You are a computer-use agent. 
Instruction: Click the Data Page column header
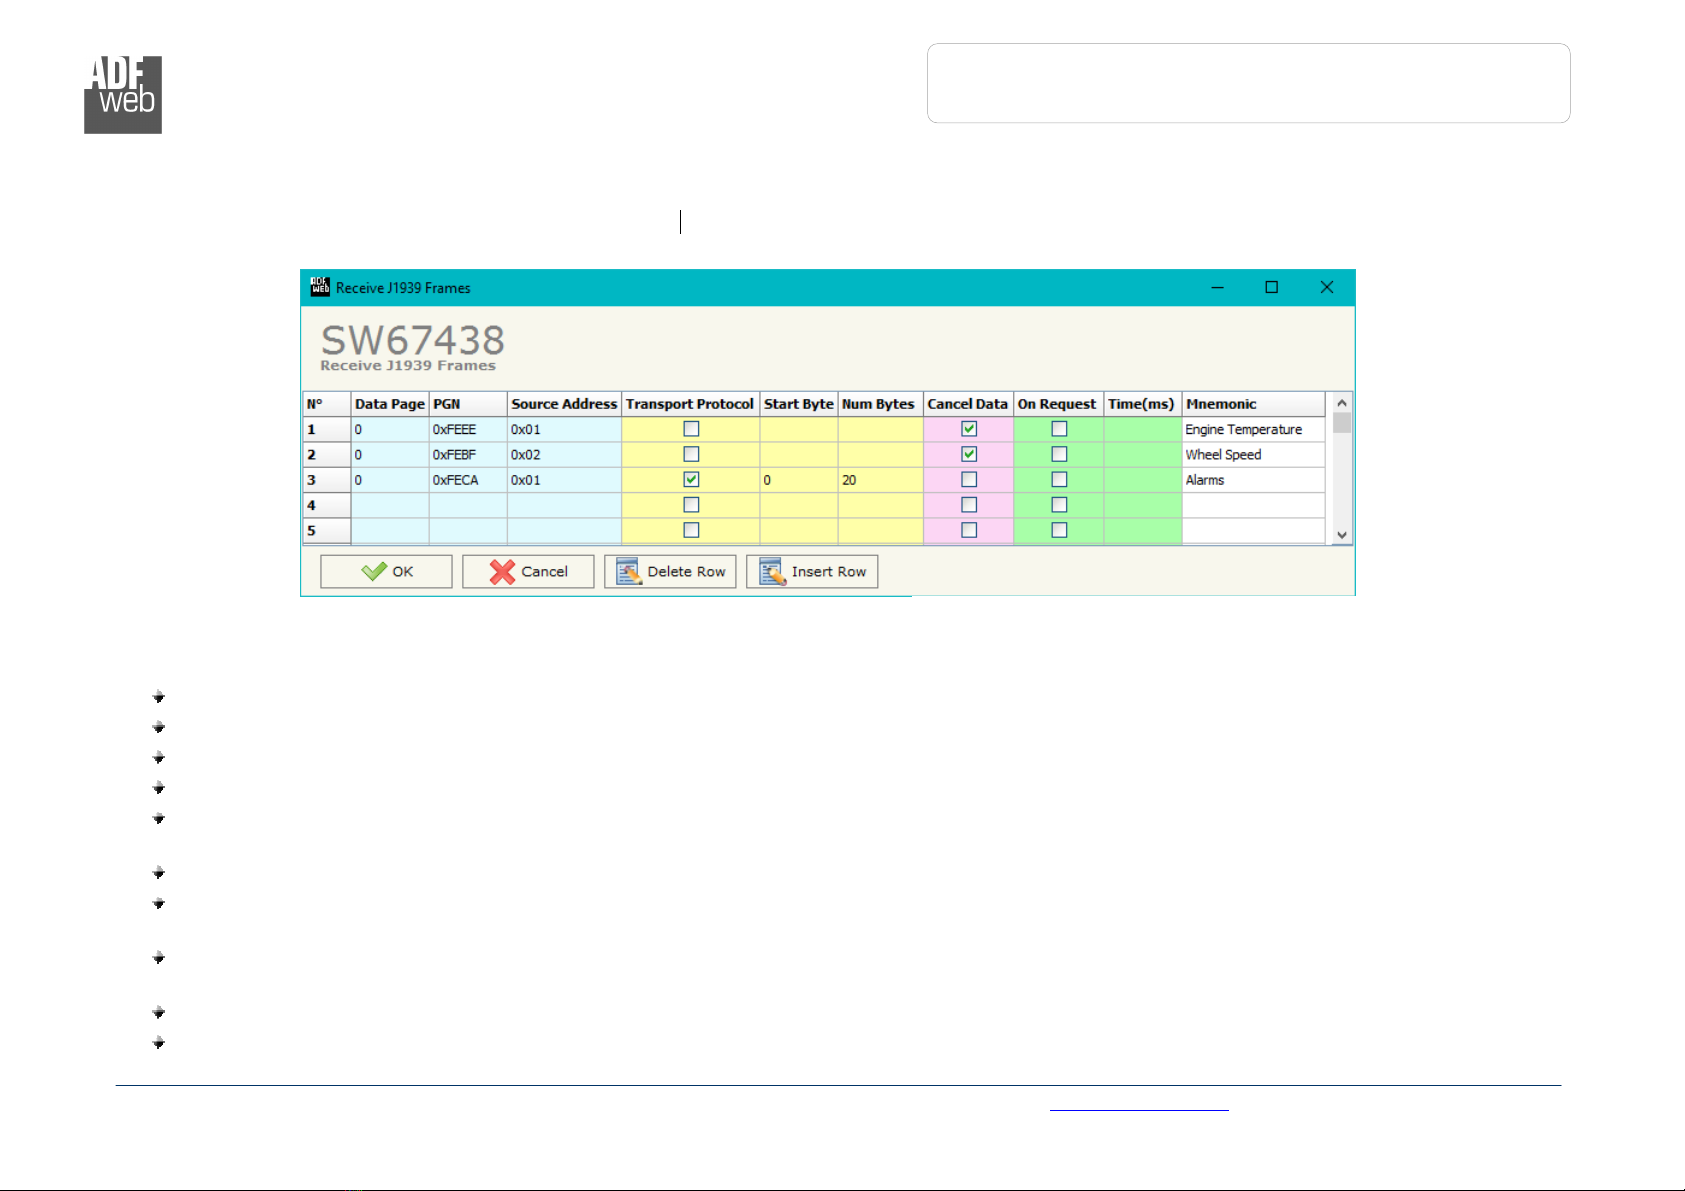[x=390, y=404]
